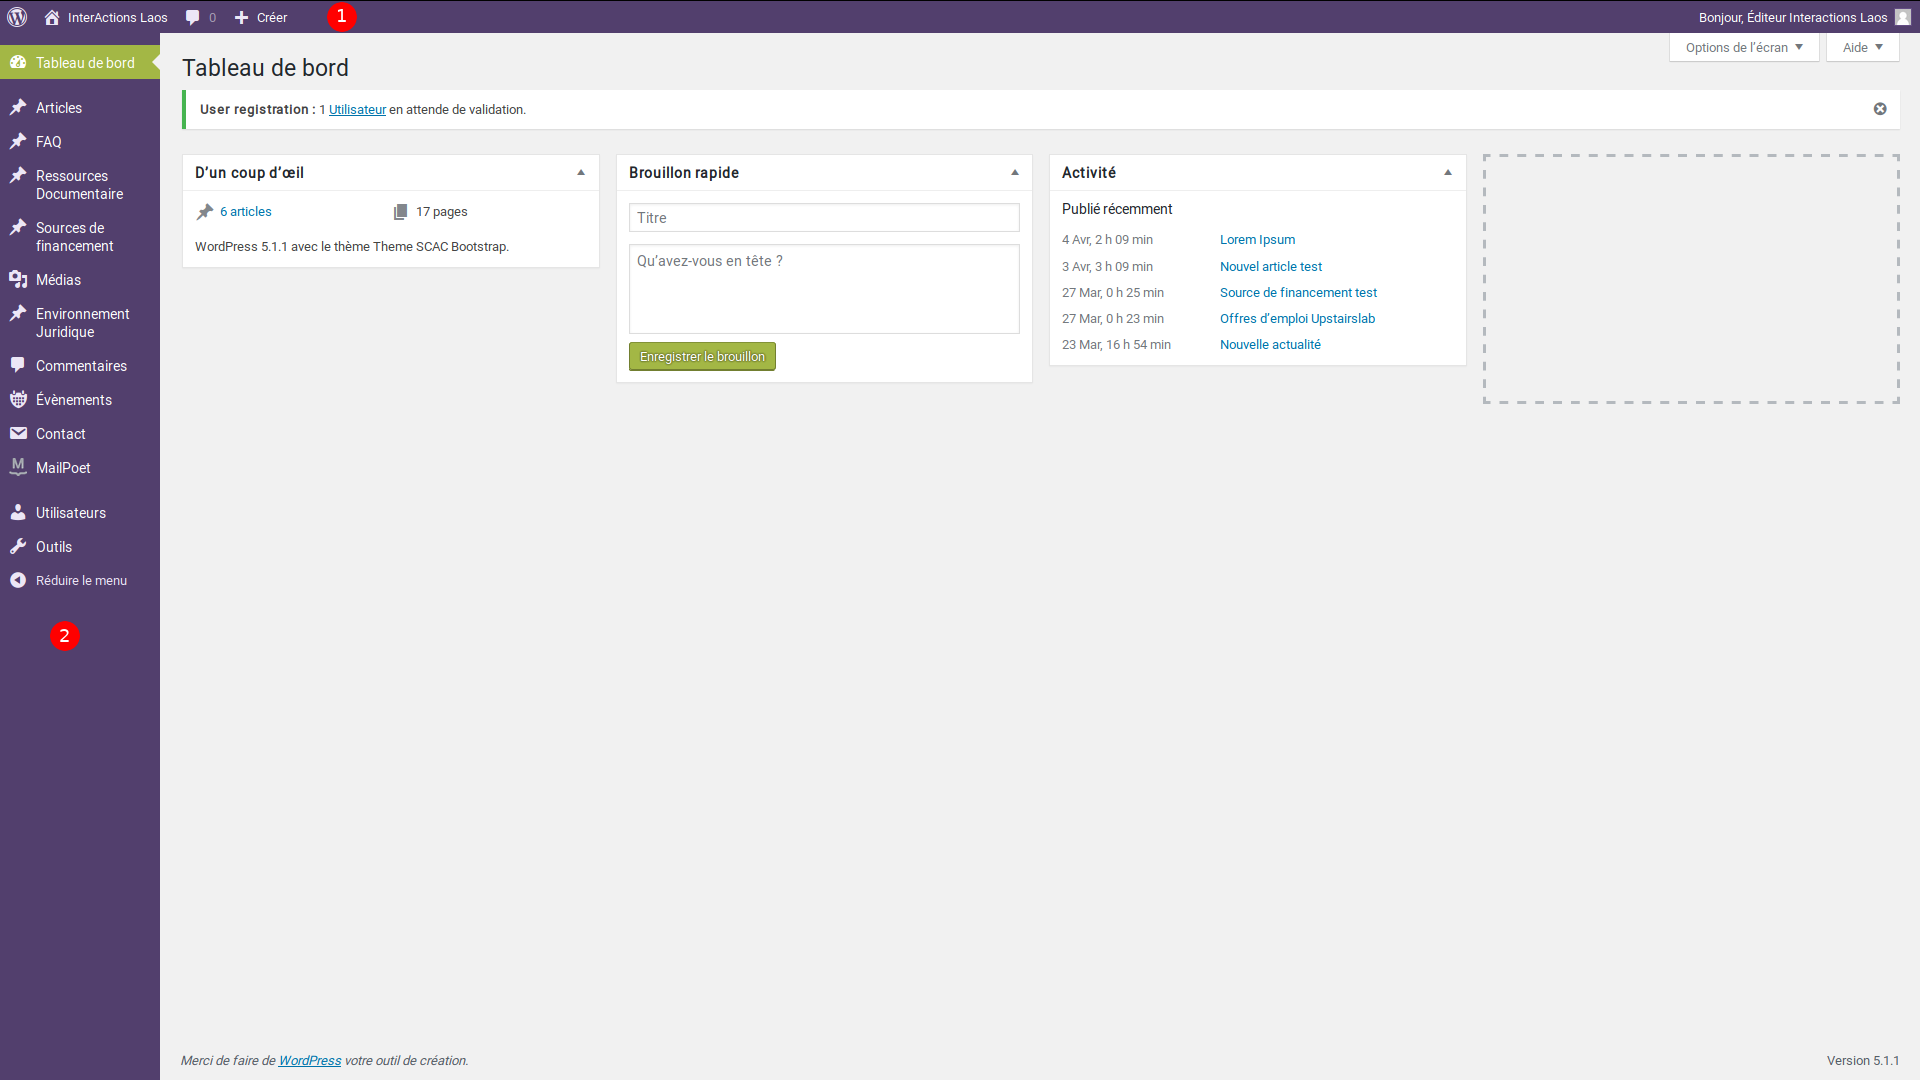This screenshot has width=1920, height=1080.
Task: Collapse the Brouillon rapide widget
Action: click(1015, 173)
